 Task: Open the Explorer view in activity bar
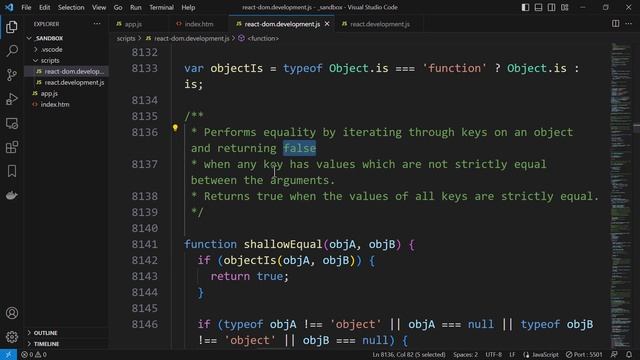[12, 27]
